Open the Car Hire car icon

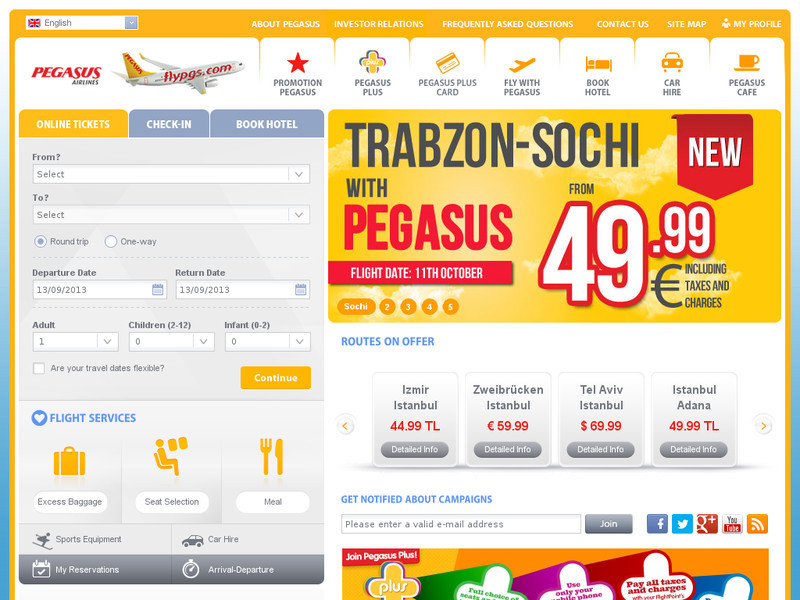pos(672,63)
